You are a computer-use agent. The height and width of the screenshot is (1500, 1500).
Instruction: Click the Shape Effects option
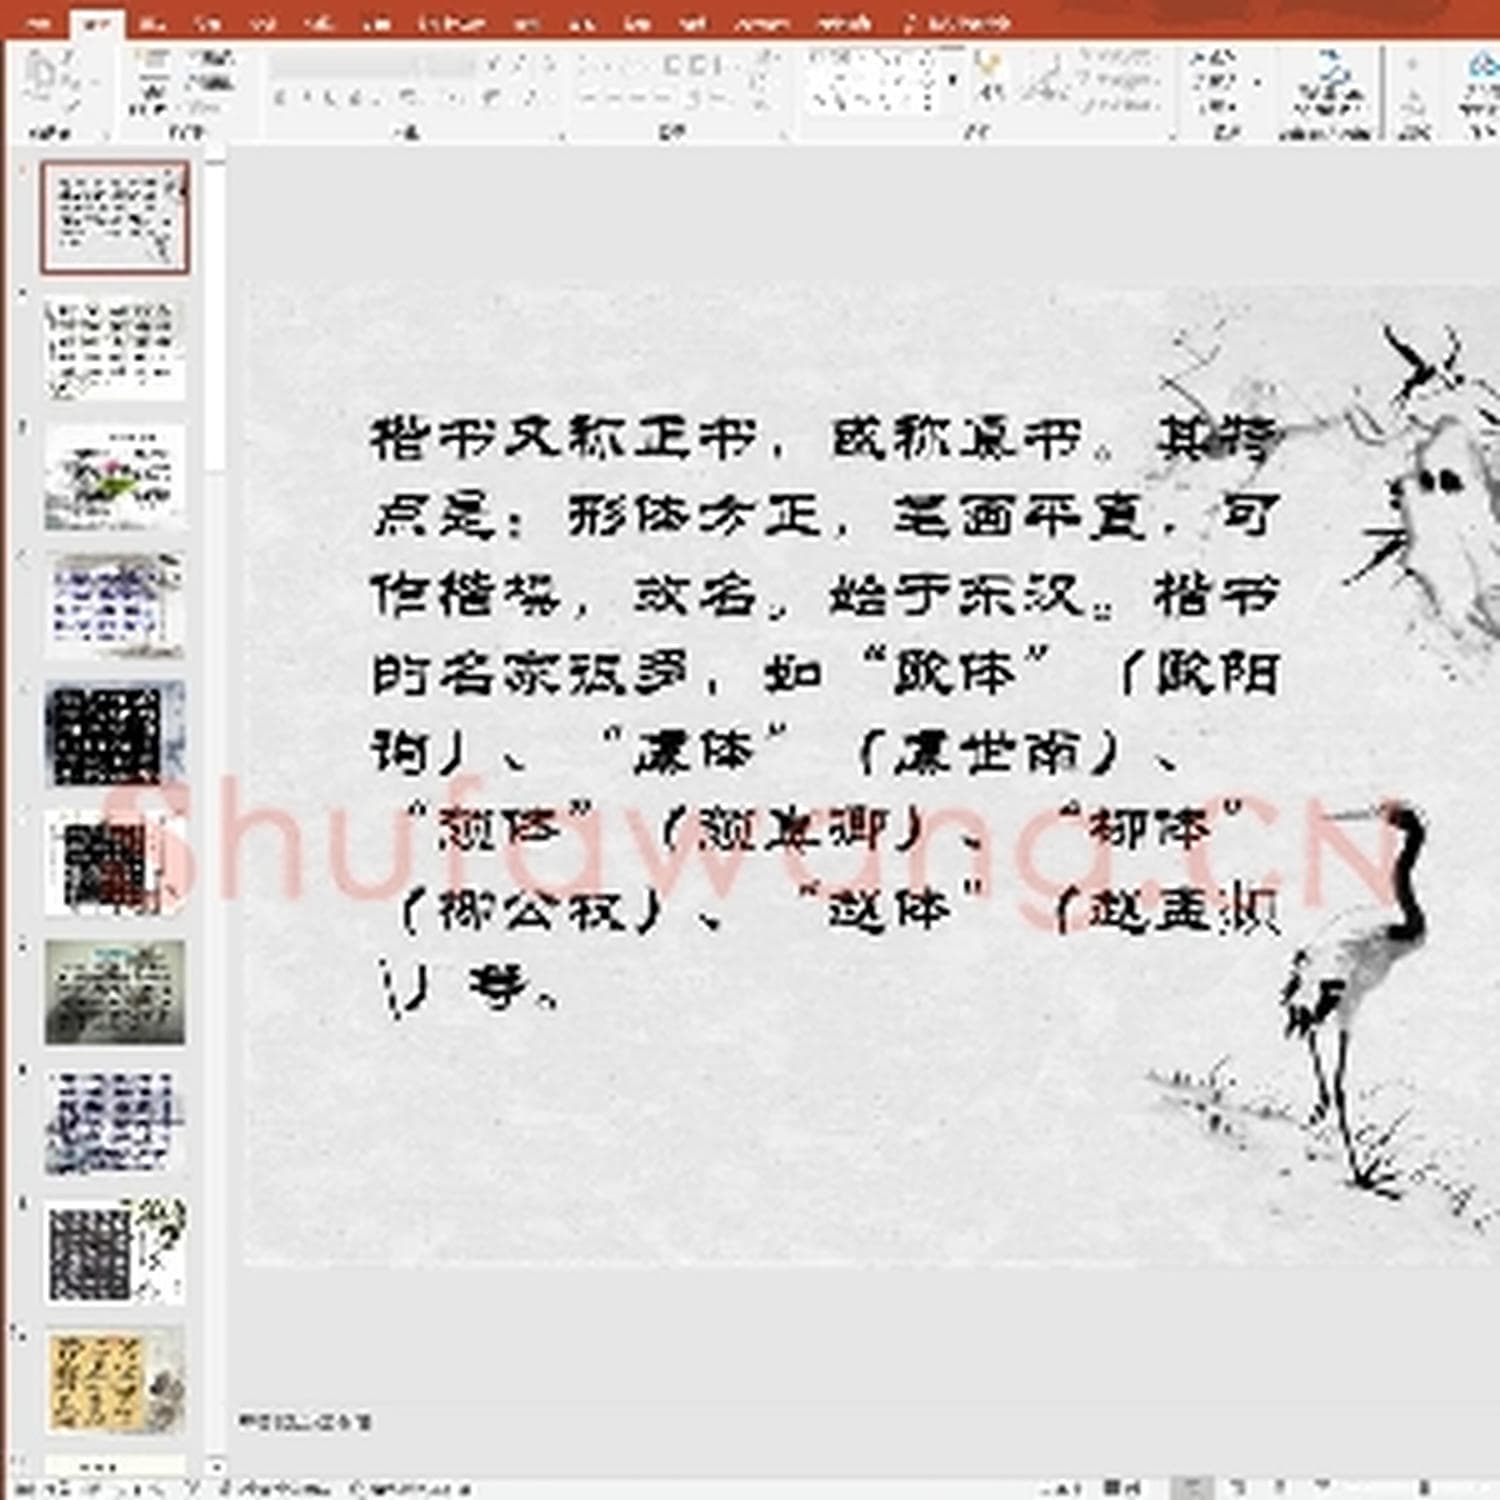[1118, 104]
